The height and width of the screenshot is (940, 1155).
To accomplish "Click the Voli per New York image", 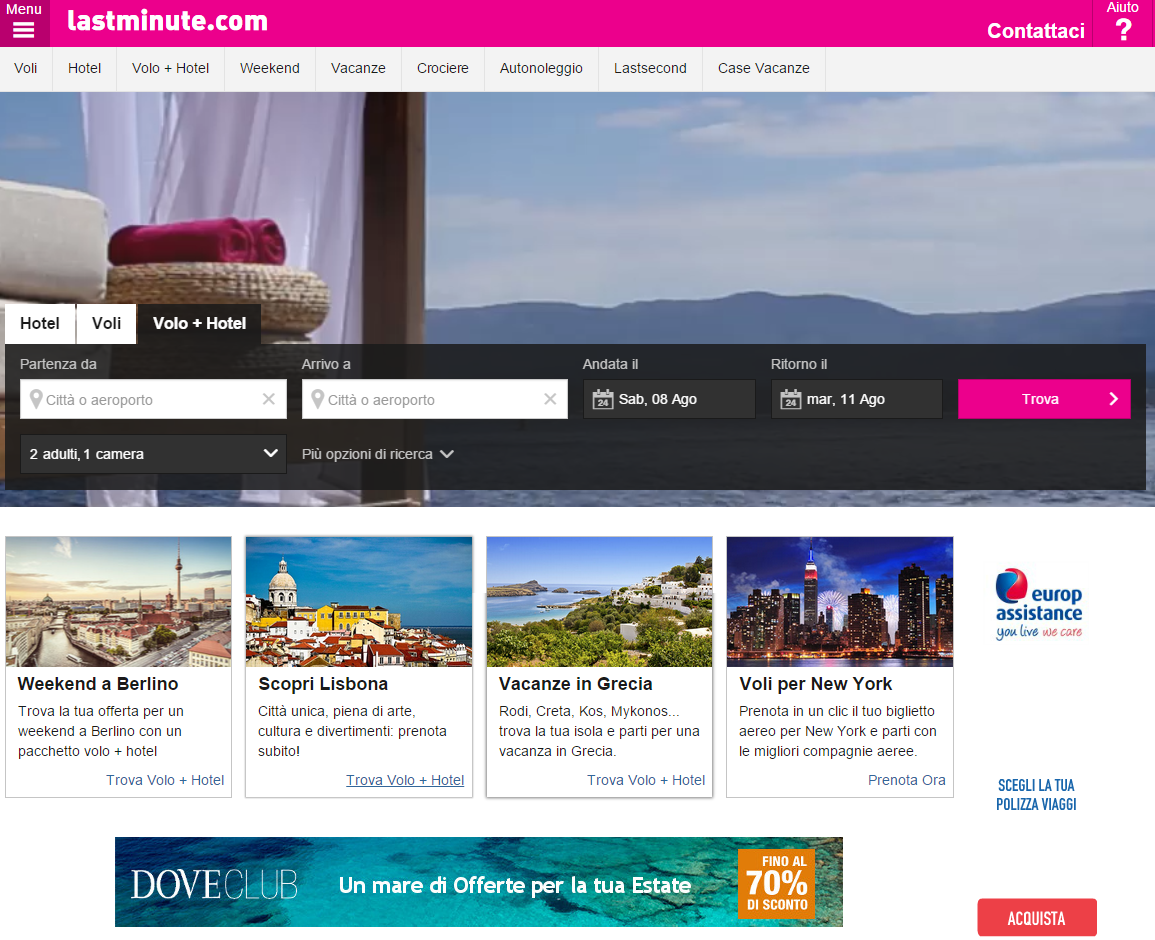I will tap(840, 602).
